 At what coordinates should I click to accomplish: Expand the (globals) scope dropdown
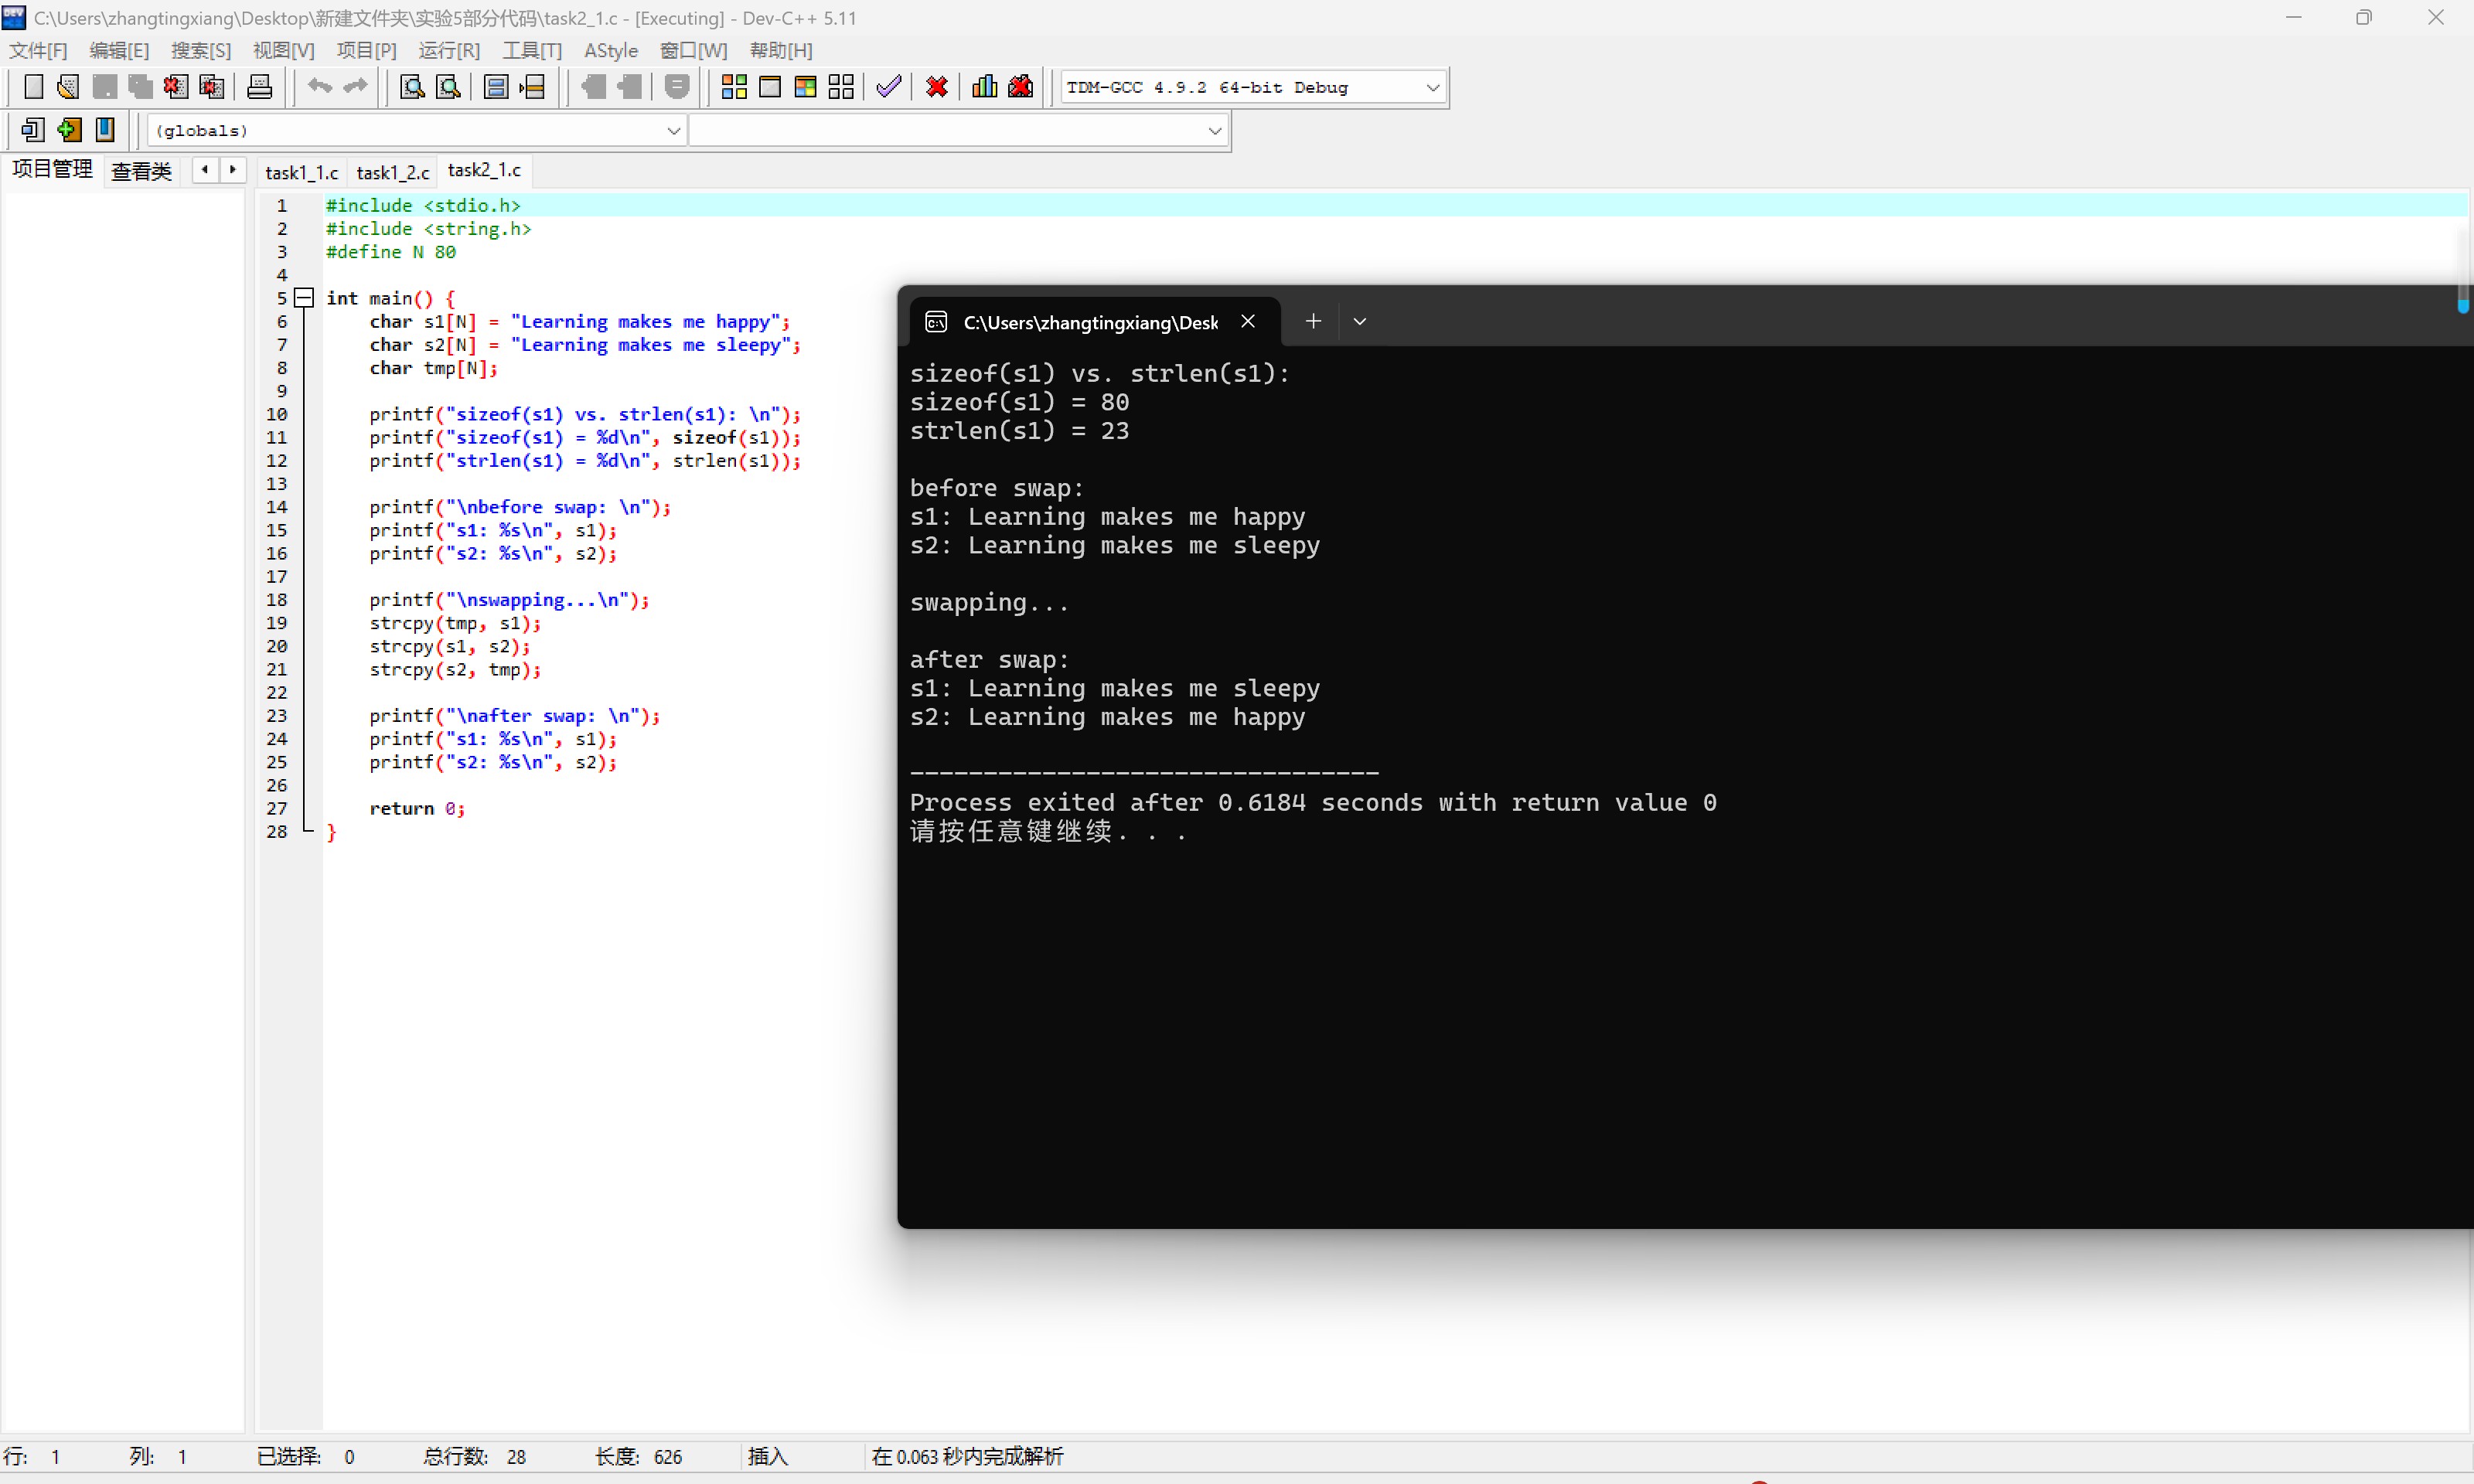tap(673, 131)
